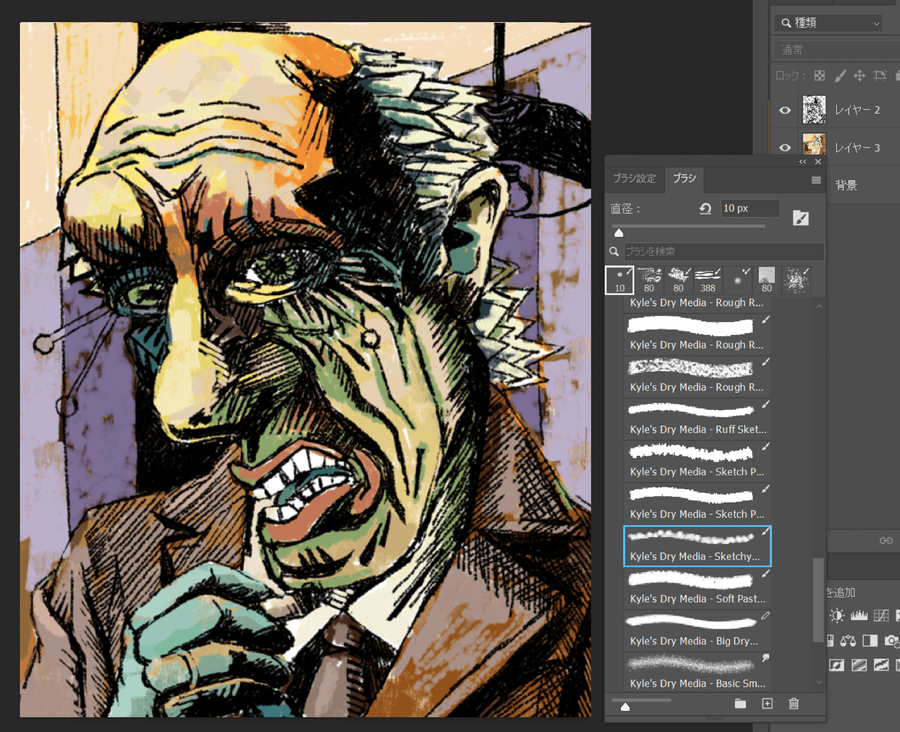Lock image pixels with brush icon

pyautogui.click(x=840, y=76)
